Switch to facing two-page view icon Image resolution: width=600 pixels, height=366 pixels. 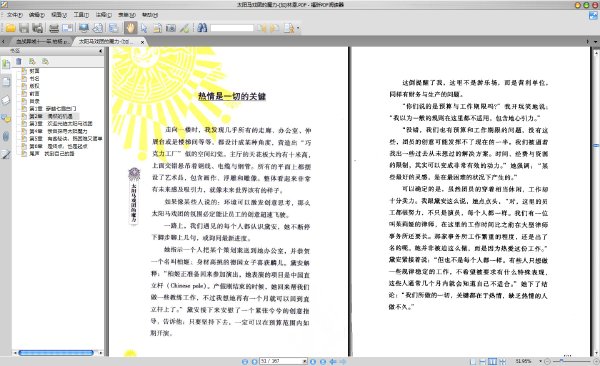tap(492, 361)
